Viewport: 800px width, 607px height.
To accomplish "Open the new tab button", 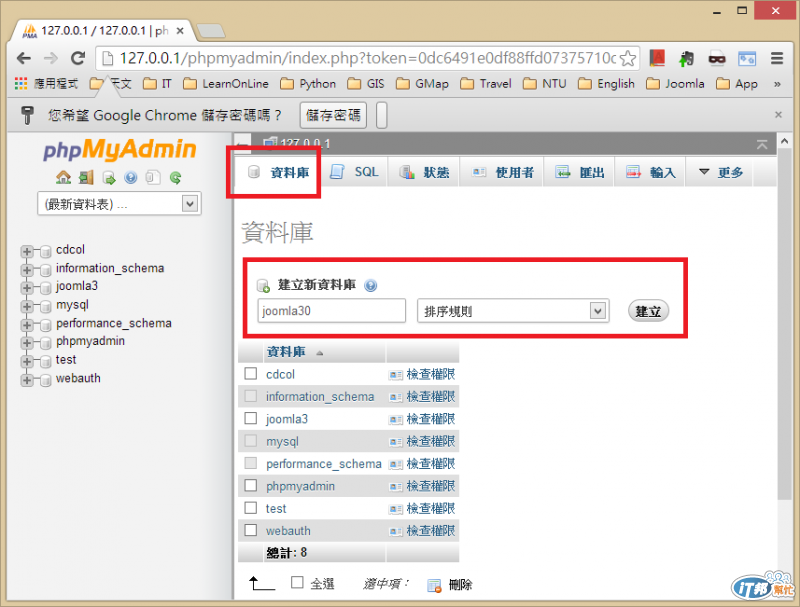I will [211, 31].
